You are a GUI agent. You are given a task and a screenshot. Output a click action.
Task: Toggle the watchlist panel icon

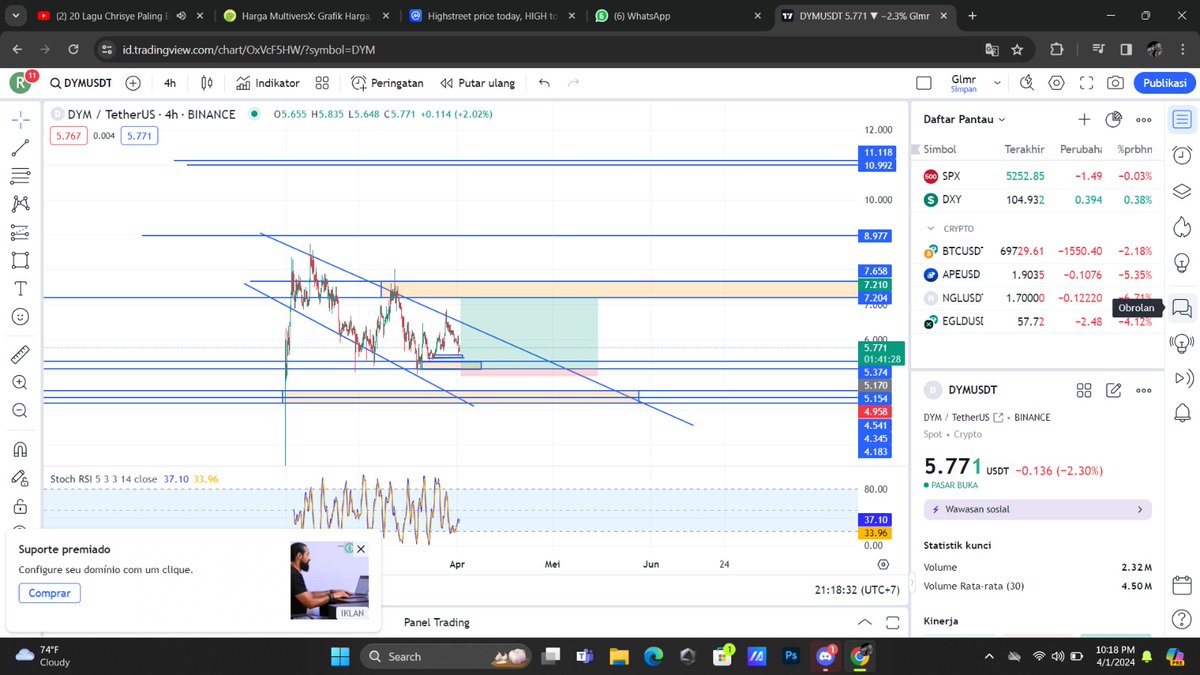(1181, 120)
